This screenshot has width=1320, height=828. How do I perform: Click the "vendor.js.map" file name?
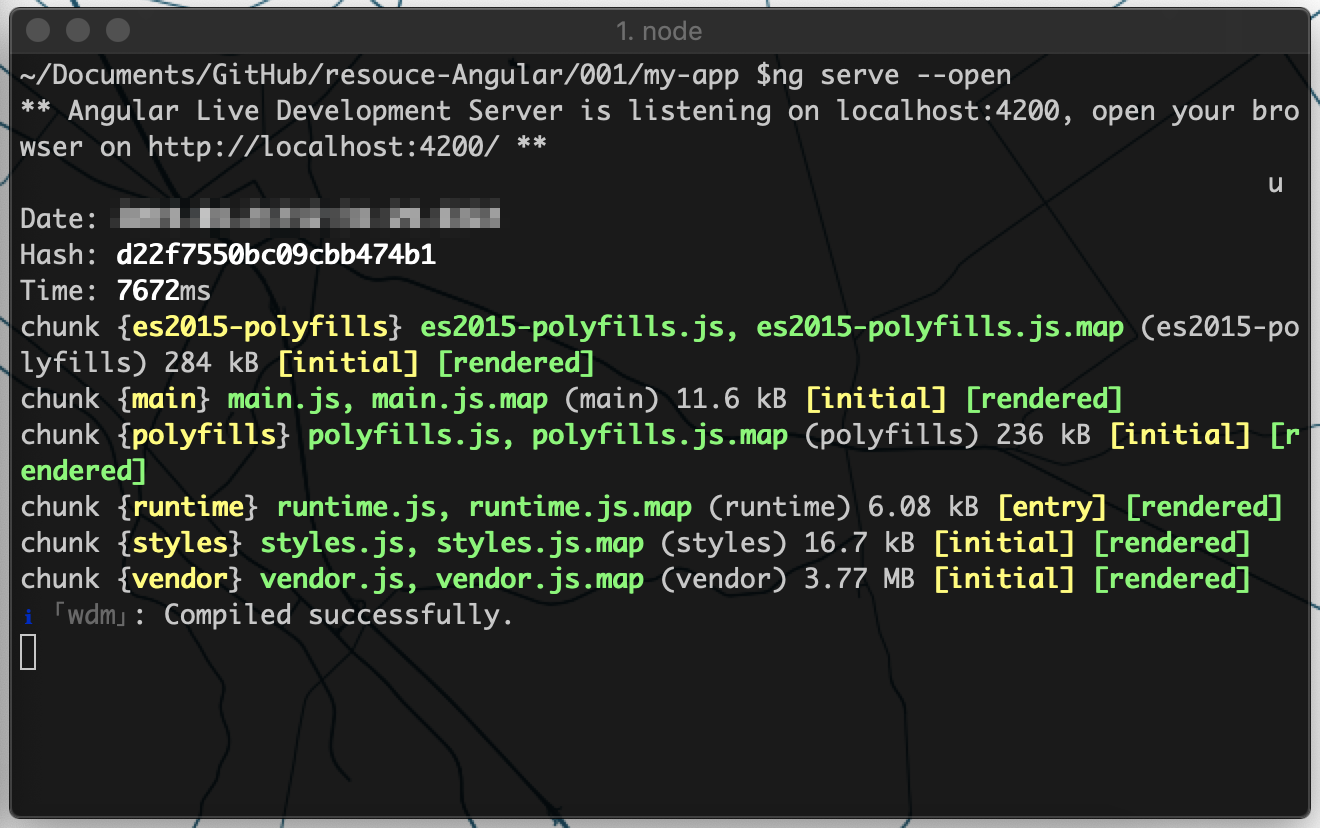pos(540,579)
